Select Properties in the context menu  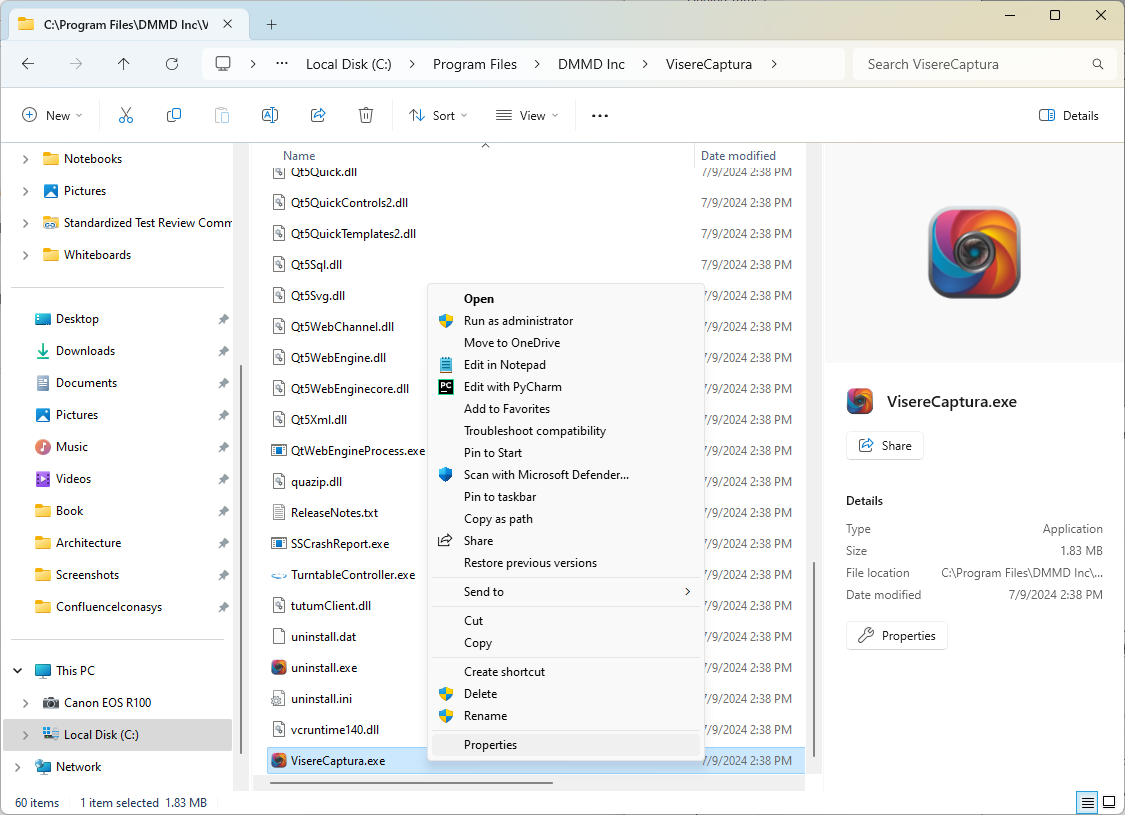[x=490, y=745]
